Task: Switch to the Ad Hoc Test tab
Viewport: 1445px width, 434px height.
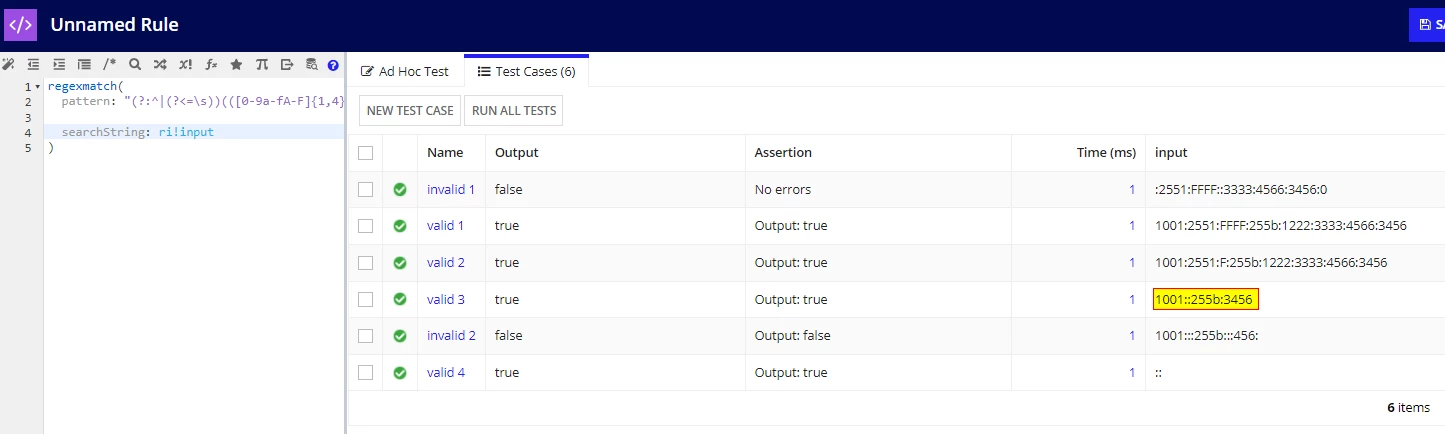Action: coord(405,71)
